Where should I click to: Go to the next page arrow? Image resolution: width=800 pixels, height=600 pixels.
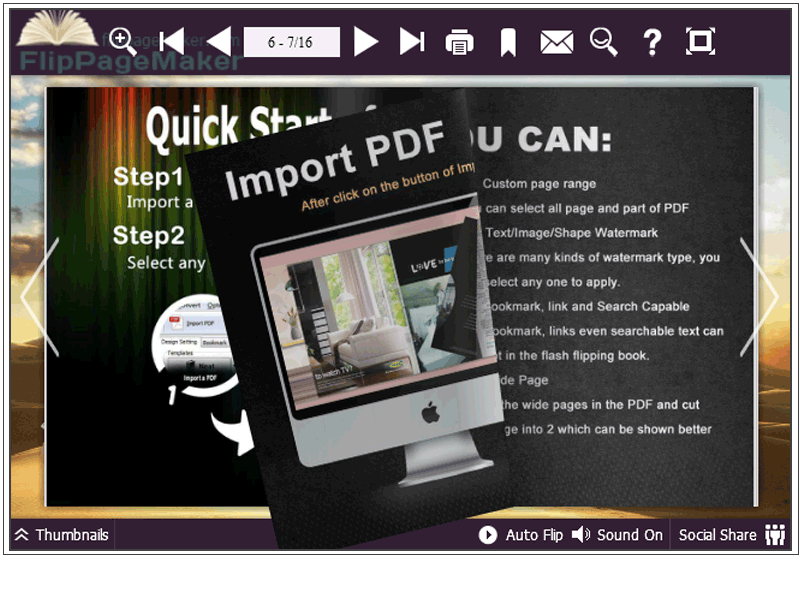tap(366, 42)
